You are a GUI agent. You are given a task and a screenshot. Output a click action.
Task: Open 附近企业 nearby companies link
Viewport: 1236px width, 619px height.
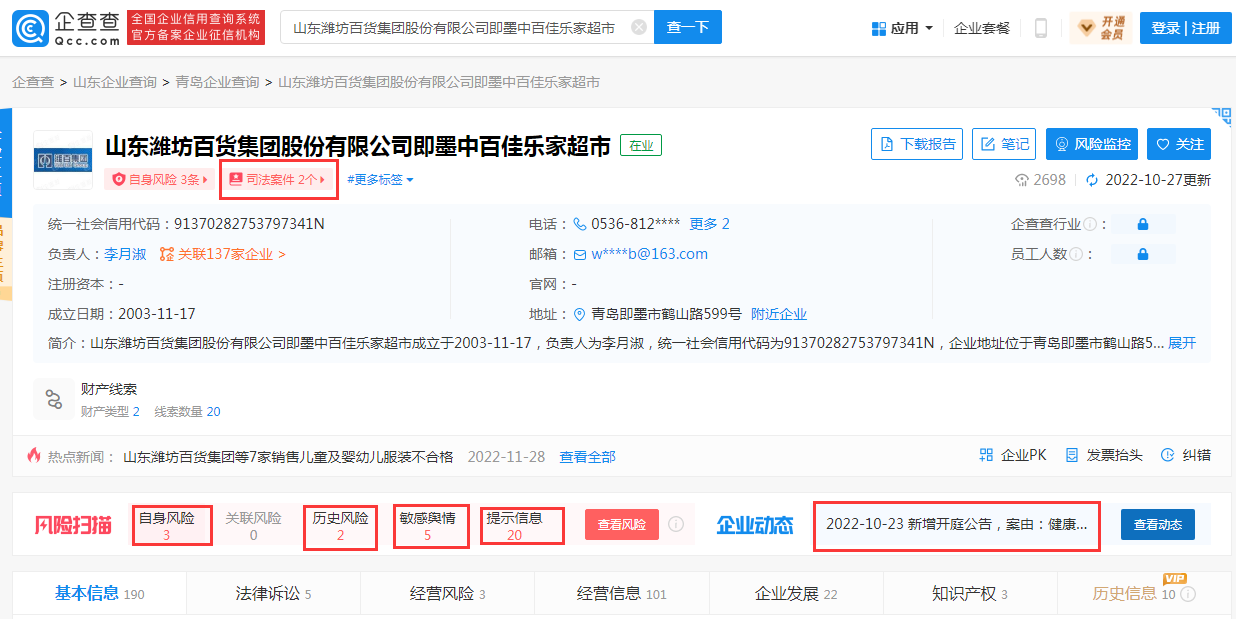point(779,314)
